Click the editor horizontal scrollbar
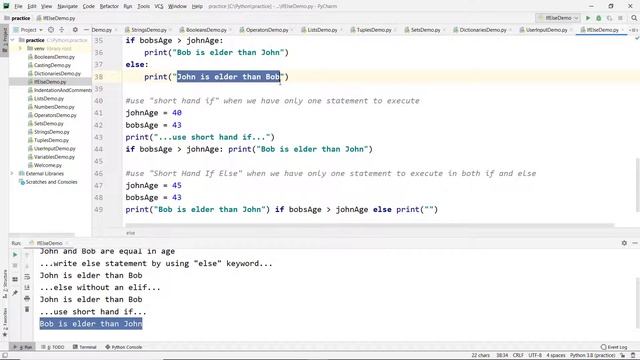 [x=369, y=225]
